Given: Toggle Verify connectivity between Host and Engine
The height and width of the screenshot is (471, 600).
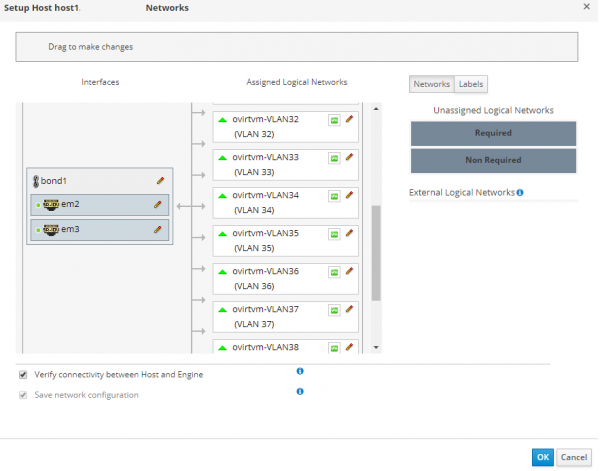Looking at the screenshot, I should [23, 375].
